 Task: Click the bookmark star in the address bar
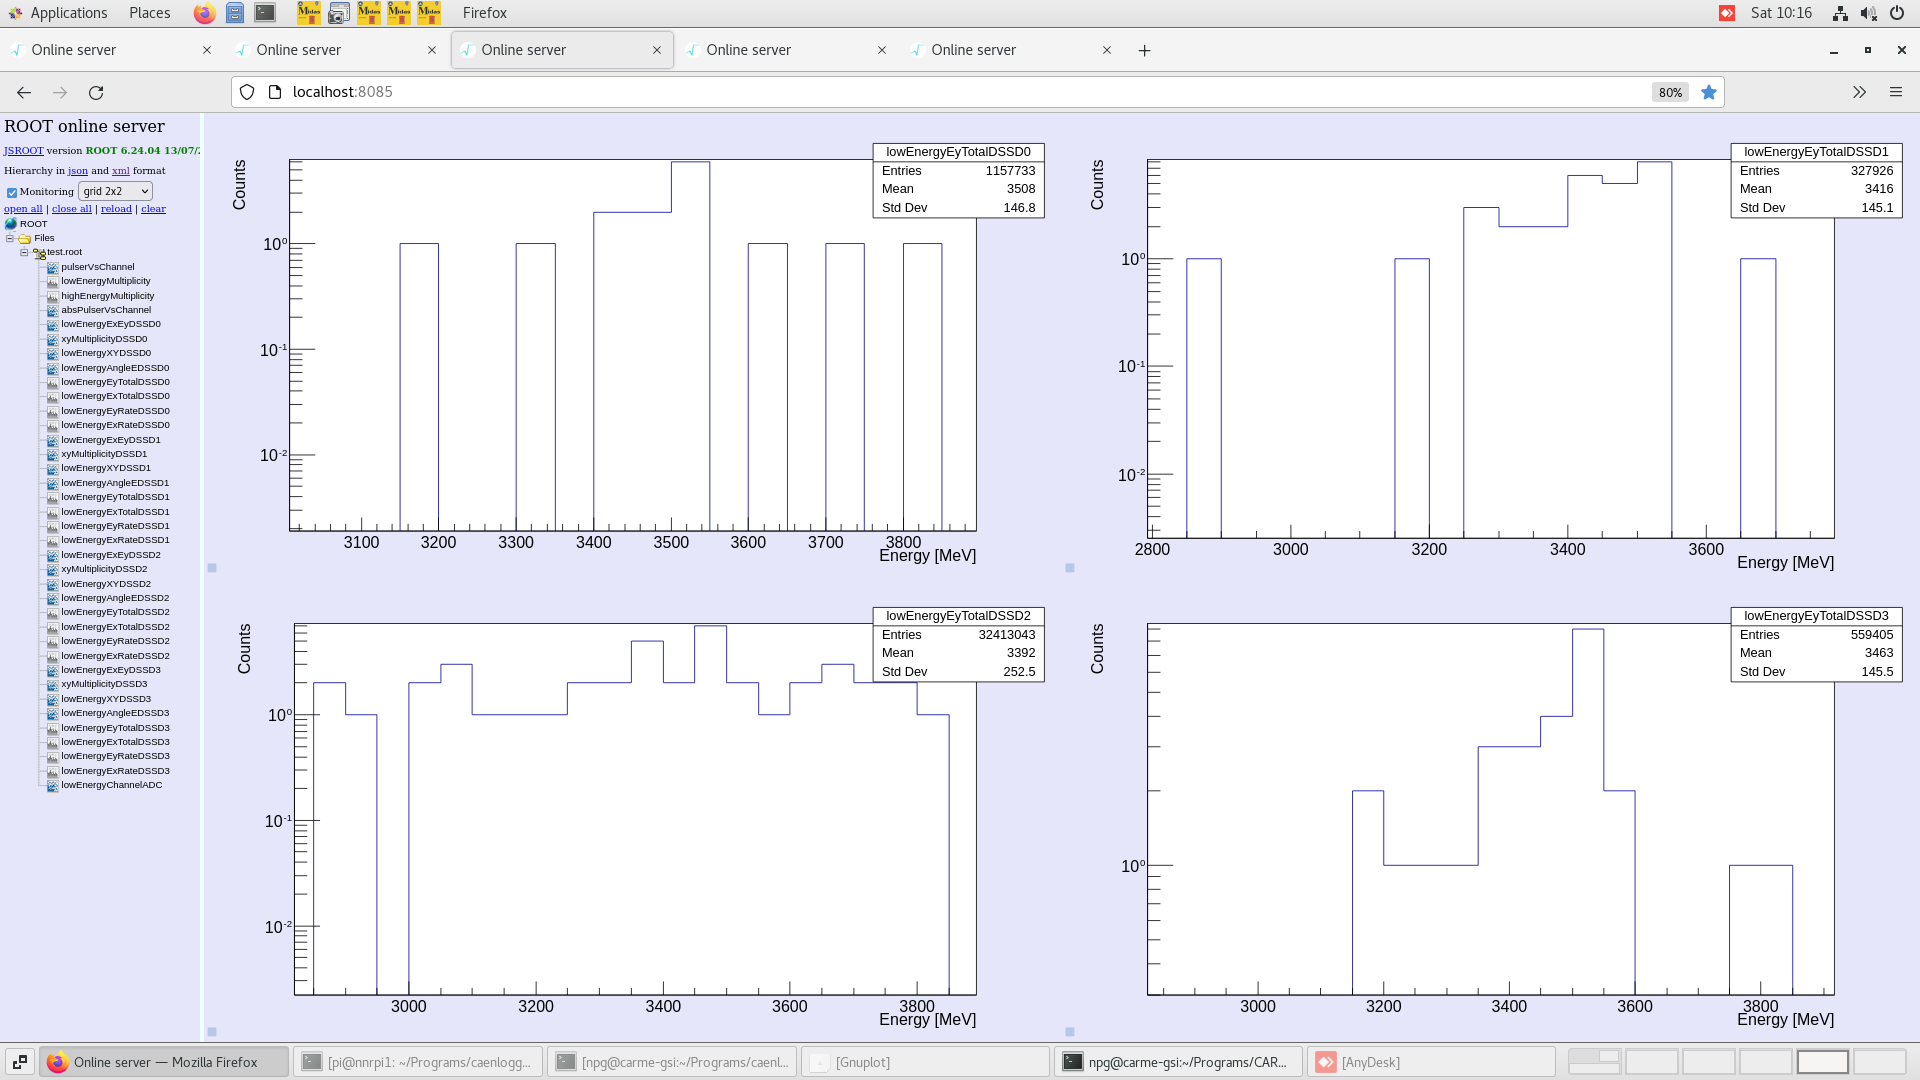point(1709,92)
